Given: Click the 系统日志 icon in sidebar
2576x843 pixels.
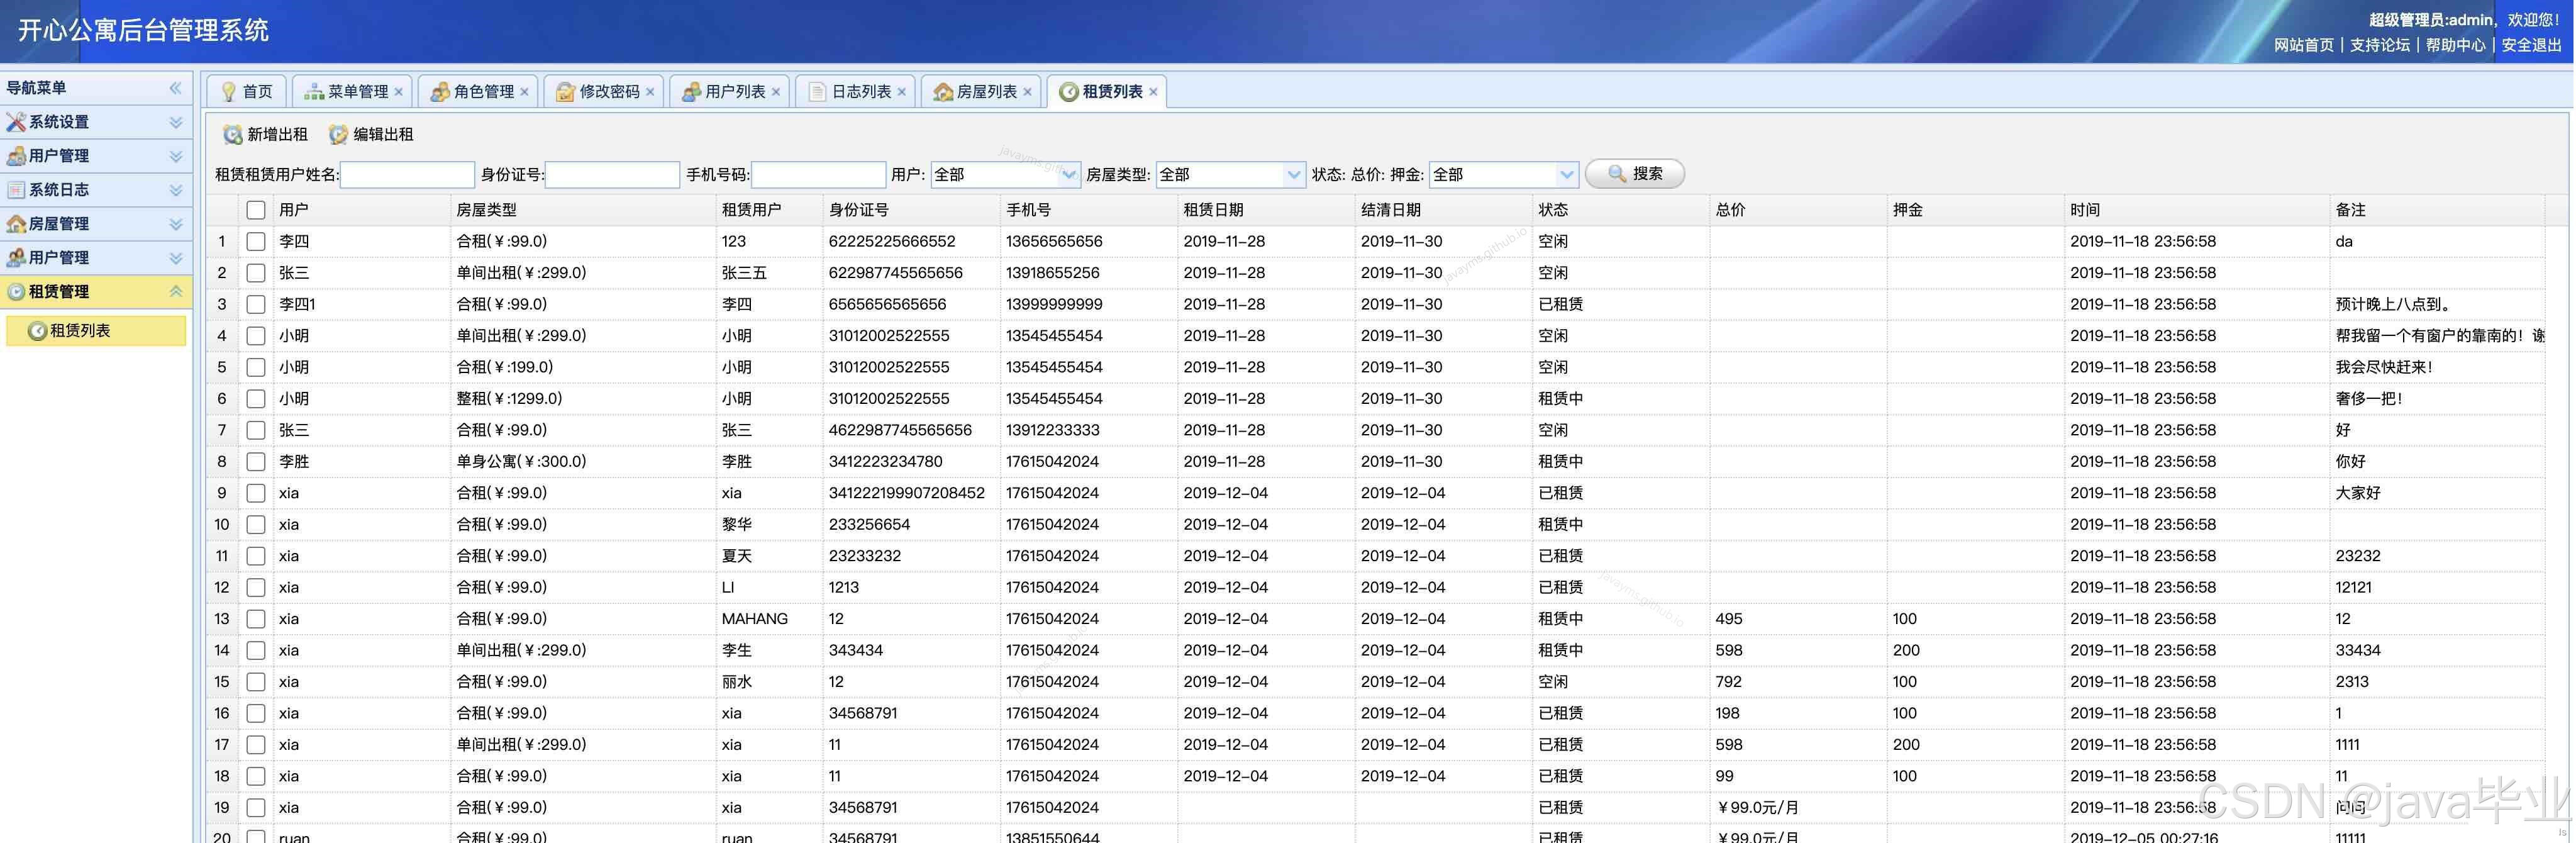Looking at the screenshot, I should 16,190.
